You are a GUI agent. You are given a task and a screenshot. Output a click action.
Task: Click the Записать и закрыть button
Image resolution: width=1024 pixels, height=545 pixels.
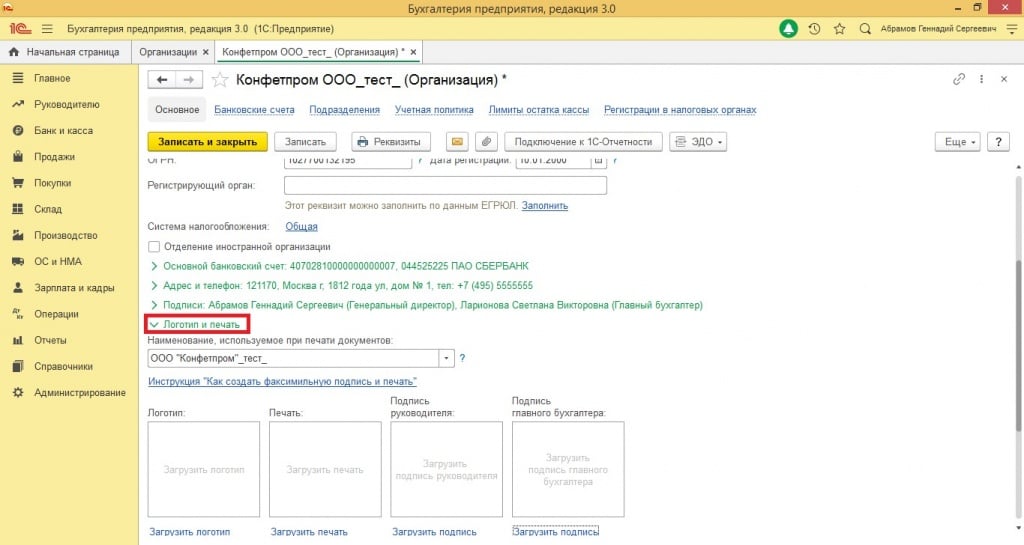(x=207, y=142)
